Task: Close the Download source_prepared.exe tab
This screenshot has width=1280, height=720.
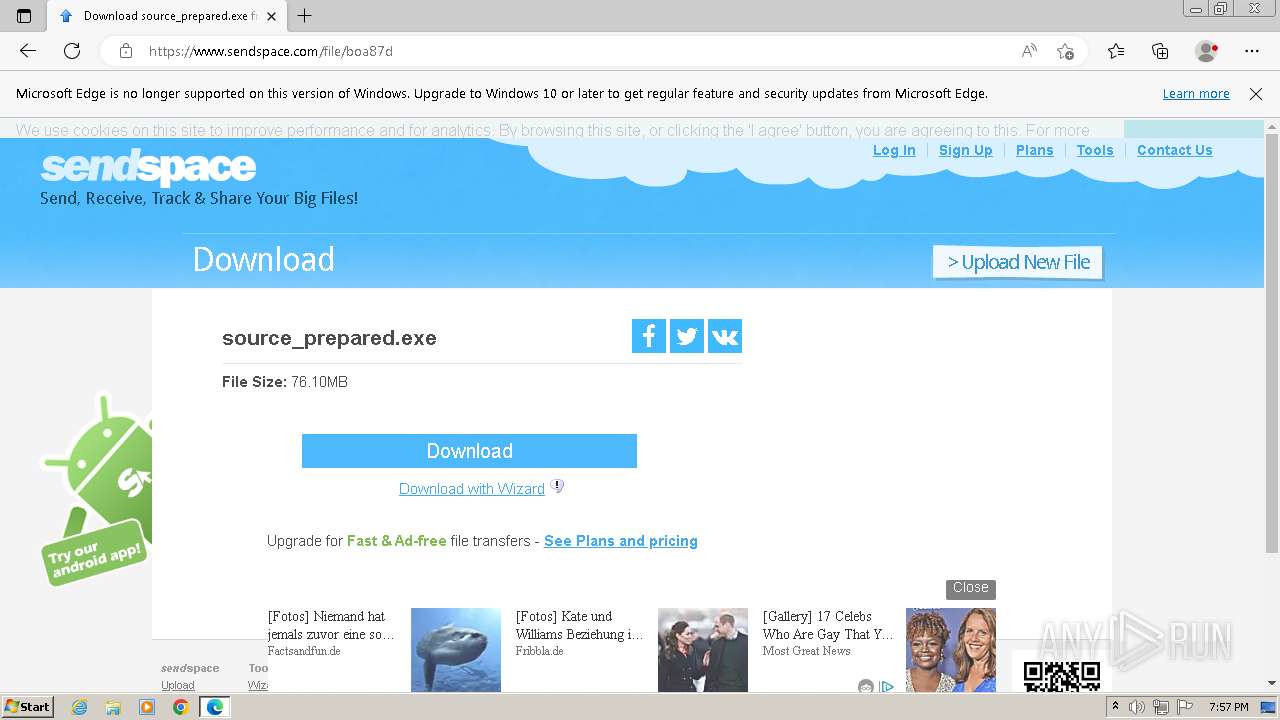Action: (x=271, y=16)
